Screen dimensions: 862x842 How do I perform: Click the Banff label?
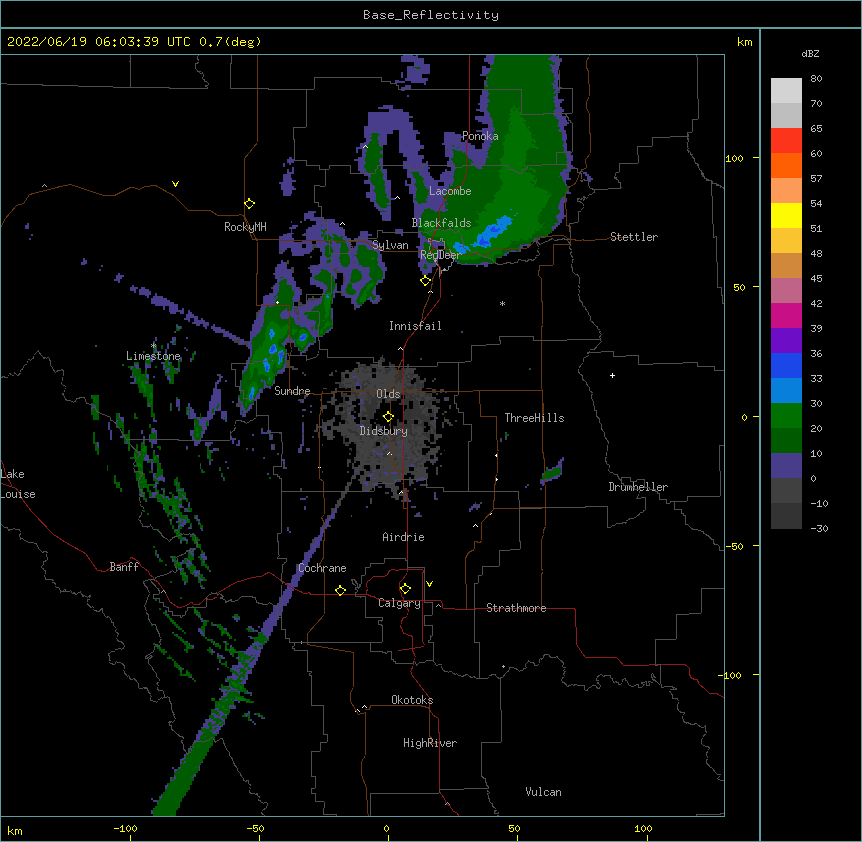point(124,567)
